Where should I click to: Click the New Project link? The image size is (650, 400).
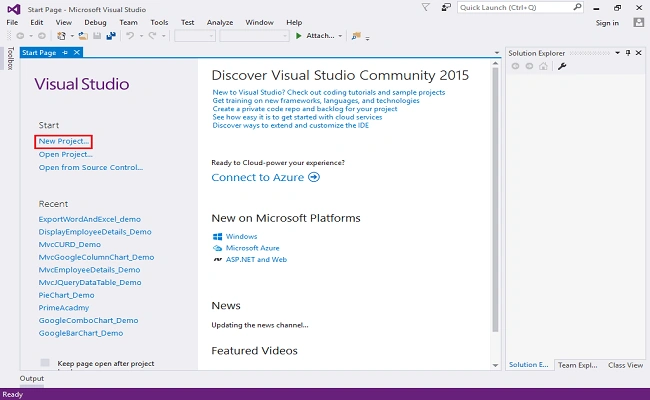click(x=63, y=141)
